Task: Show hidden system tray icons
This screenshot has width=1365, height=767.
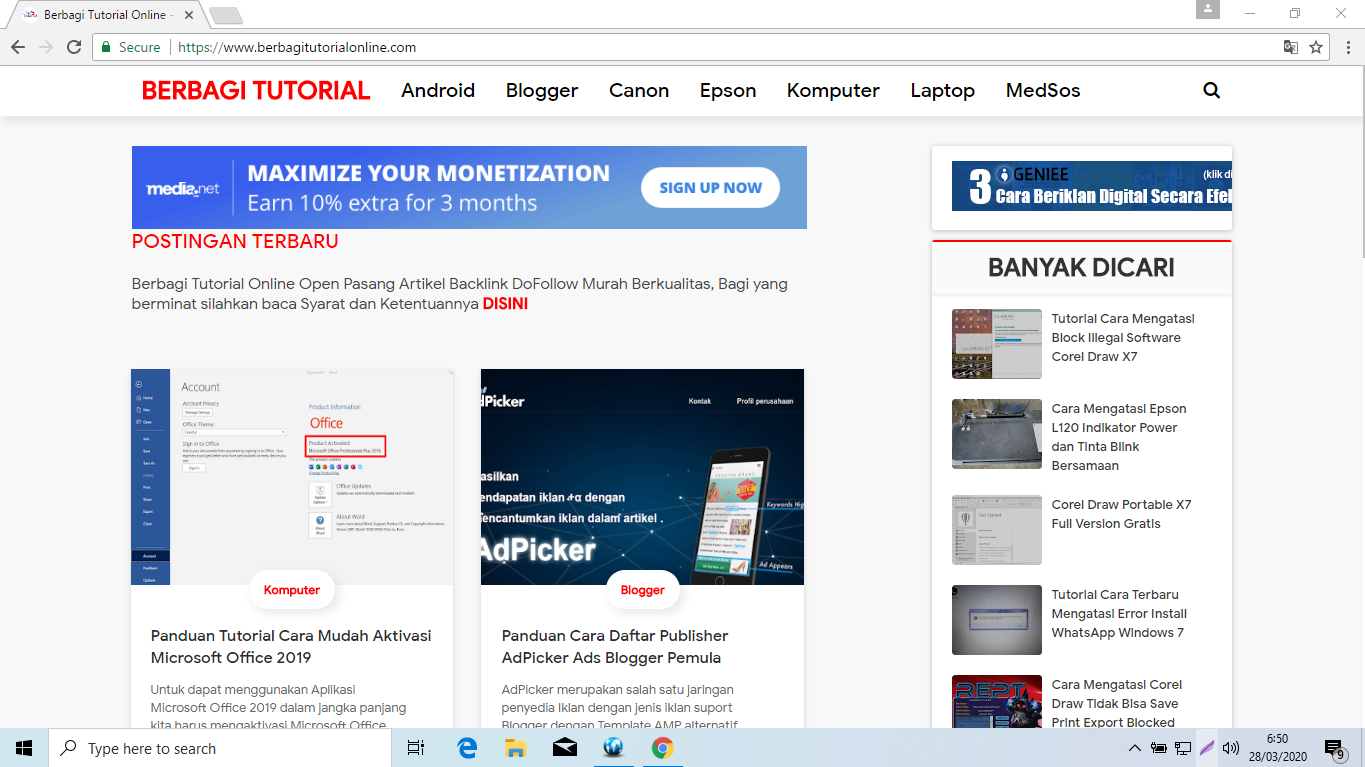Action: click(x=1134, y=748)
